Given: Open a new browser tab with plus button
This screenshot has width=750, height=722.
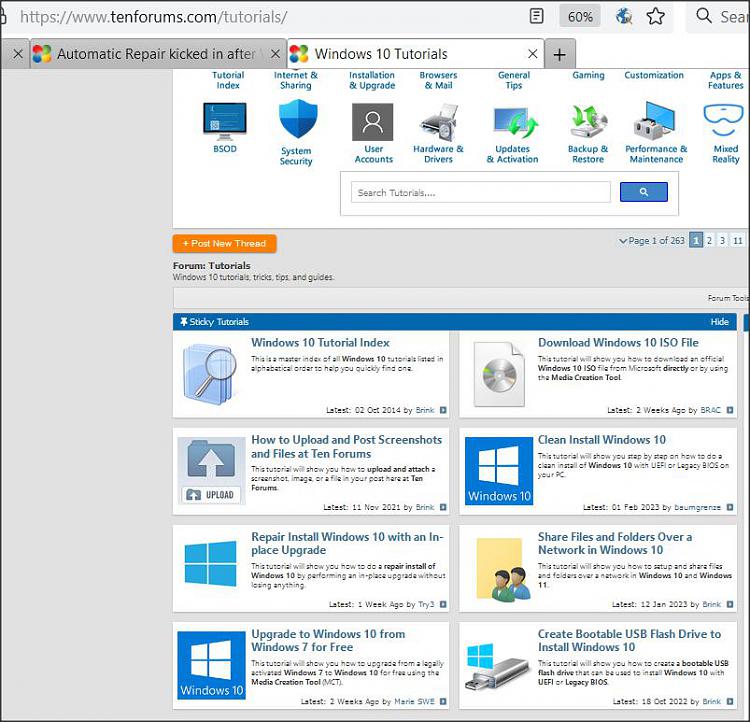Looking at the screenshot, I should pyautogui.click(x=560, y=54).
